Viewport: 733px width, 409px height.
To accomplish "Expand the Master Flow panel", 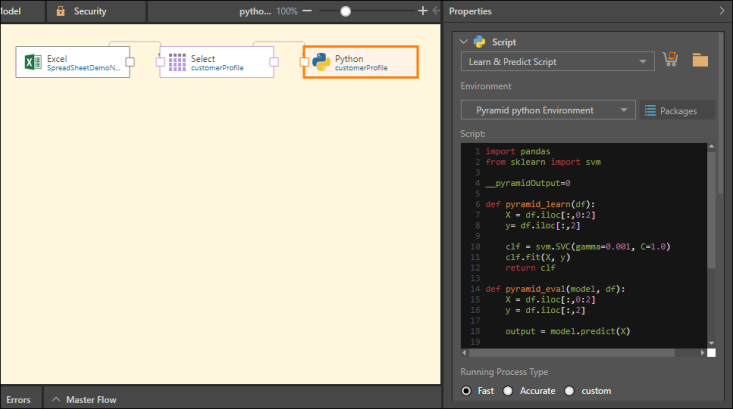I will (84, 400).
